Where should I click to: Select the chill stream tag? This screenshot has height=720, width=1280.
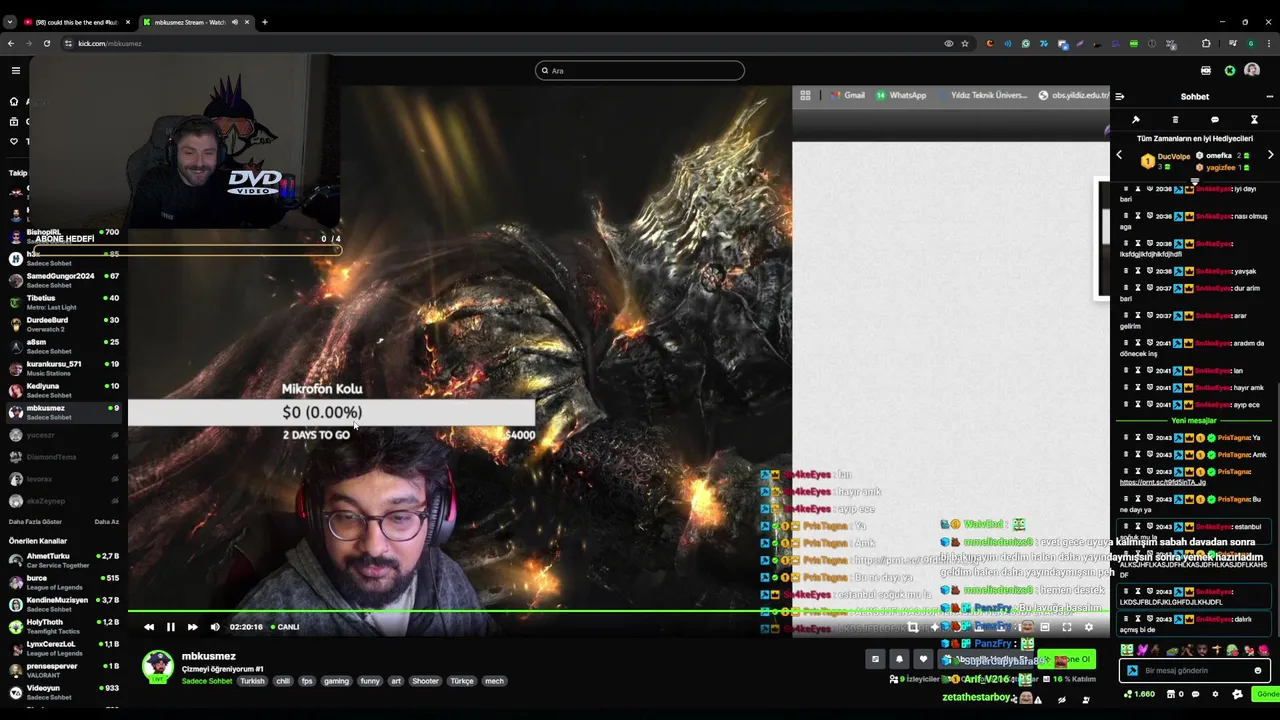[x=283, y=681]
